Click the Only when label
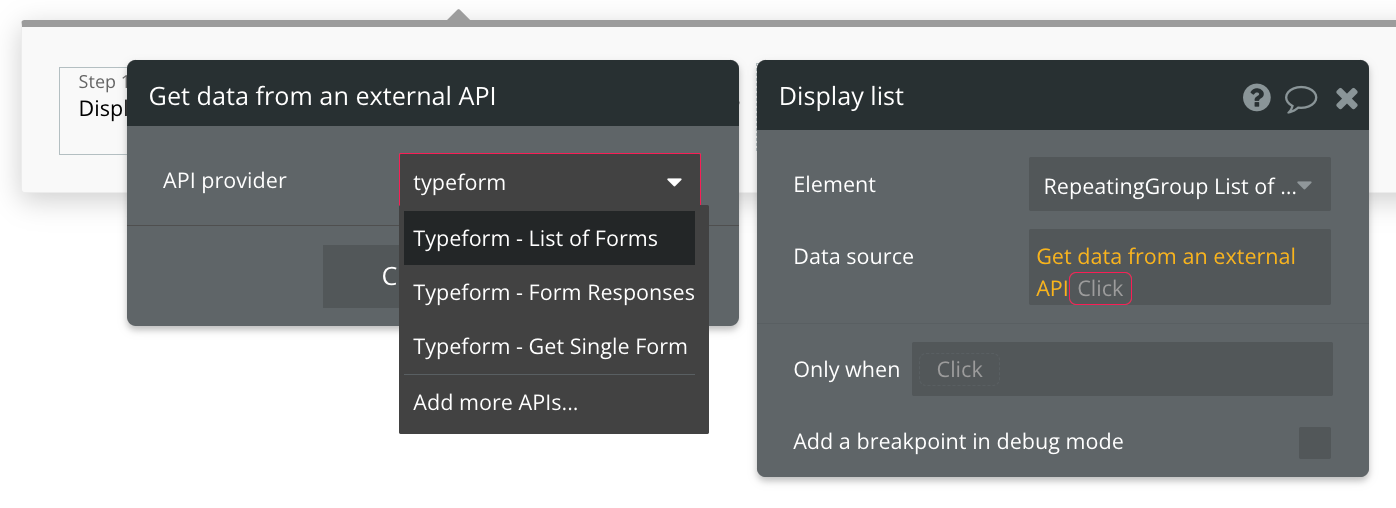1396x508 pixels. tap(846, 369)
